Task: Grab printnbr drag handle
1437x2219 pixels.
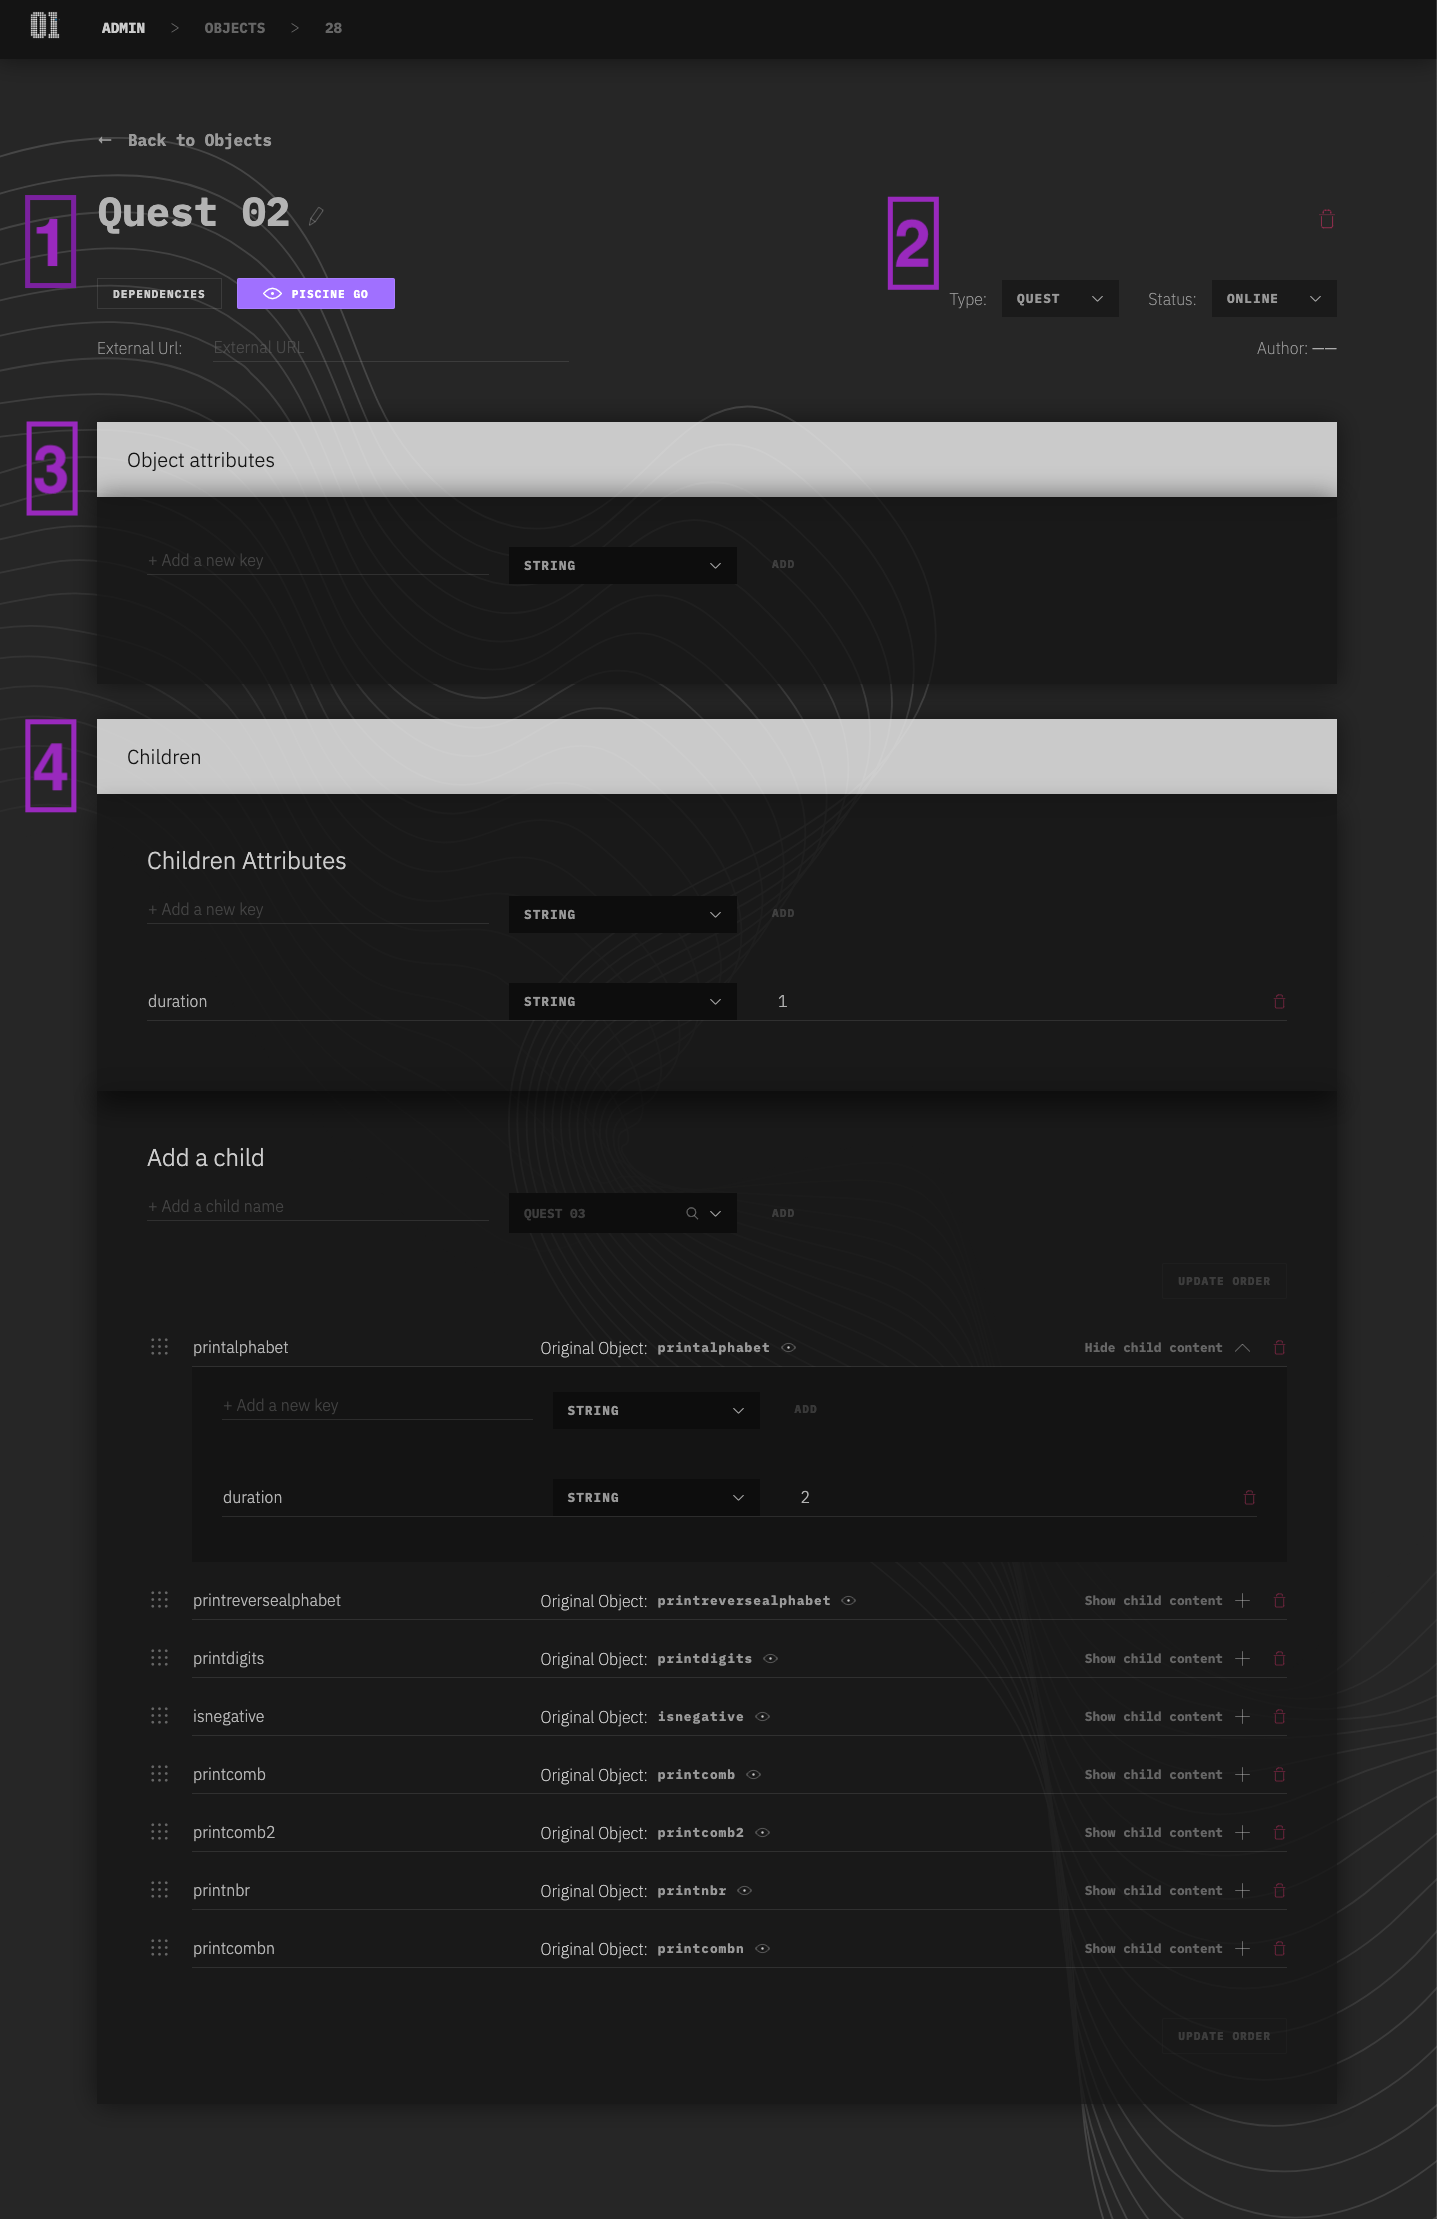Action: [x=159, y=1890]
